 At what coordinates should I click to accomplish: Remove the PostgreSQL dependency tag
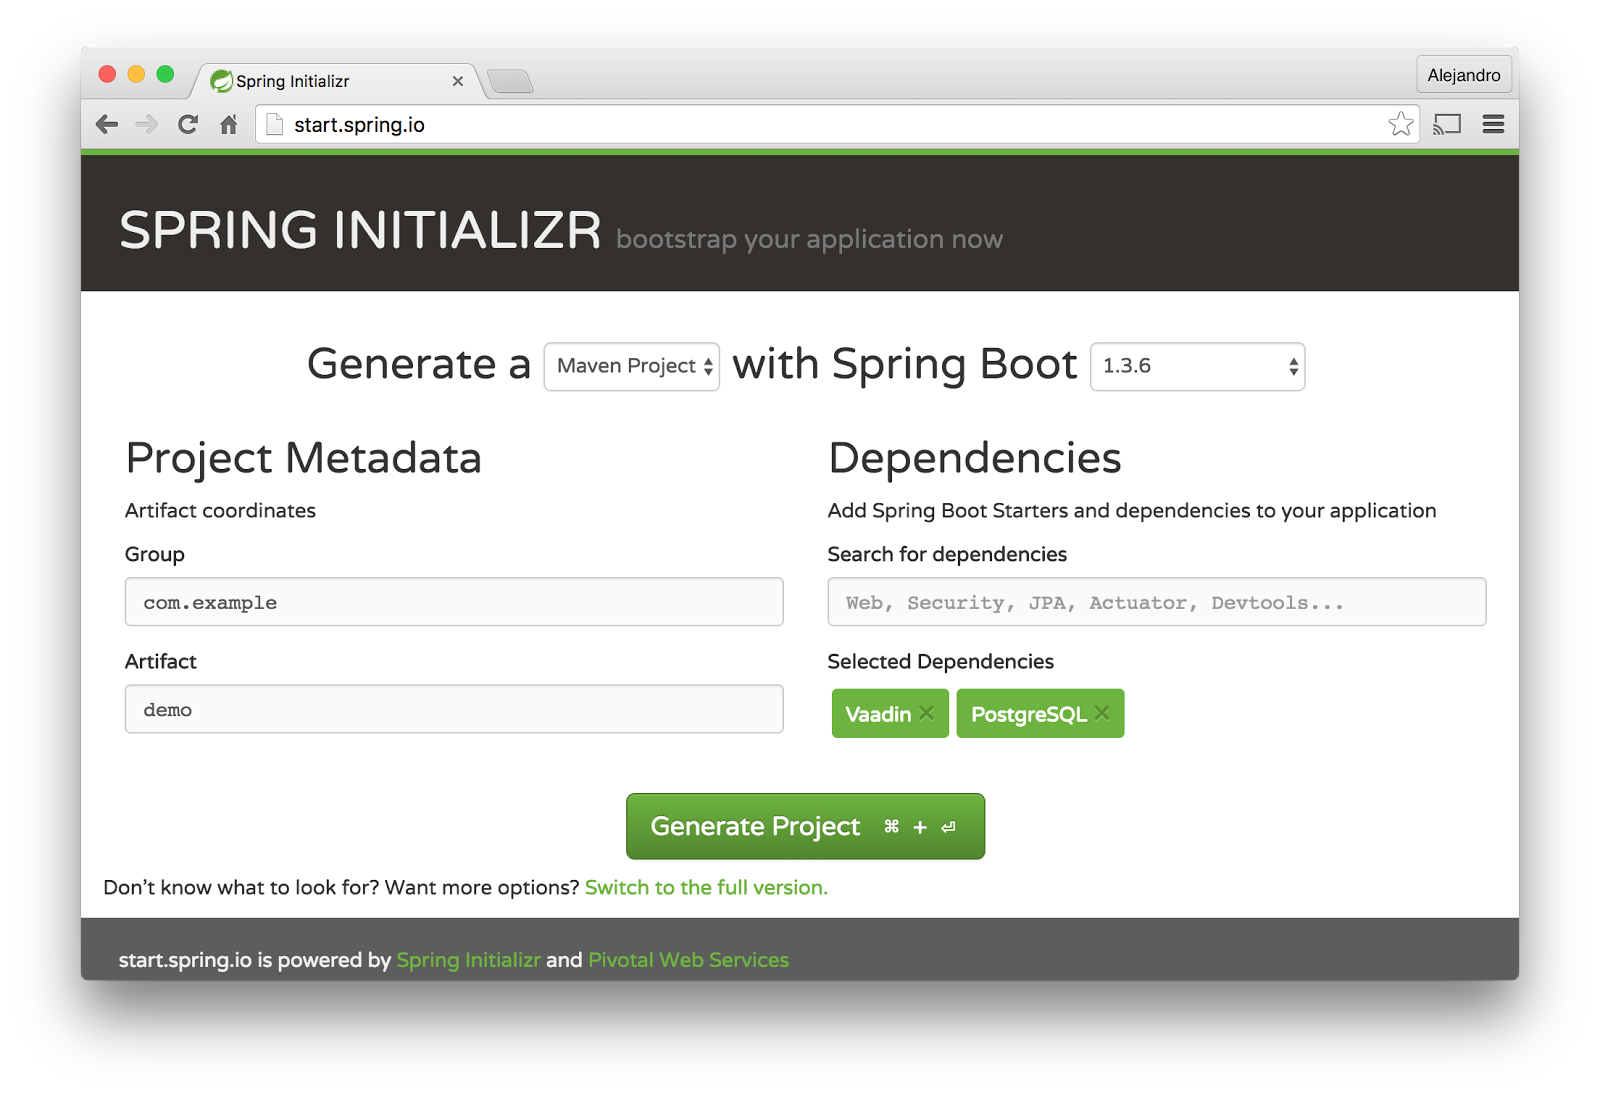point(1102,713)
